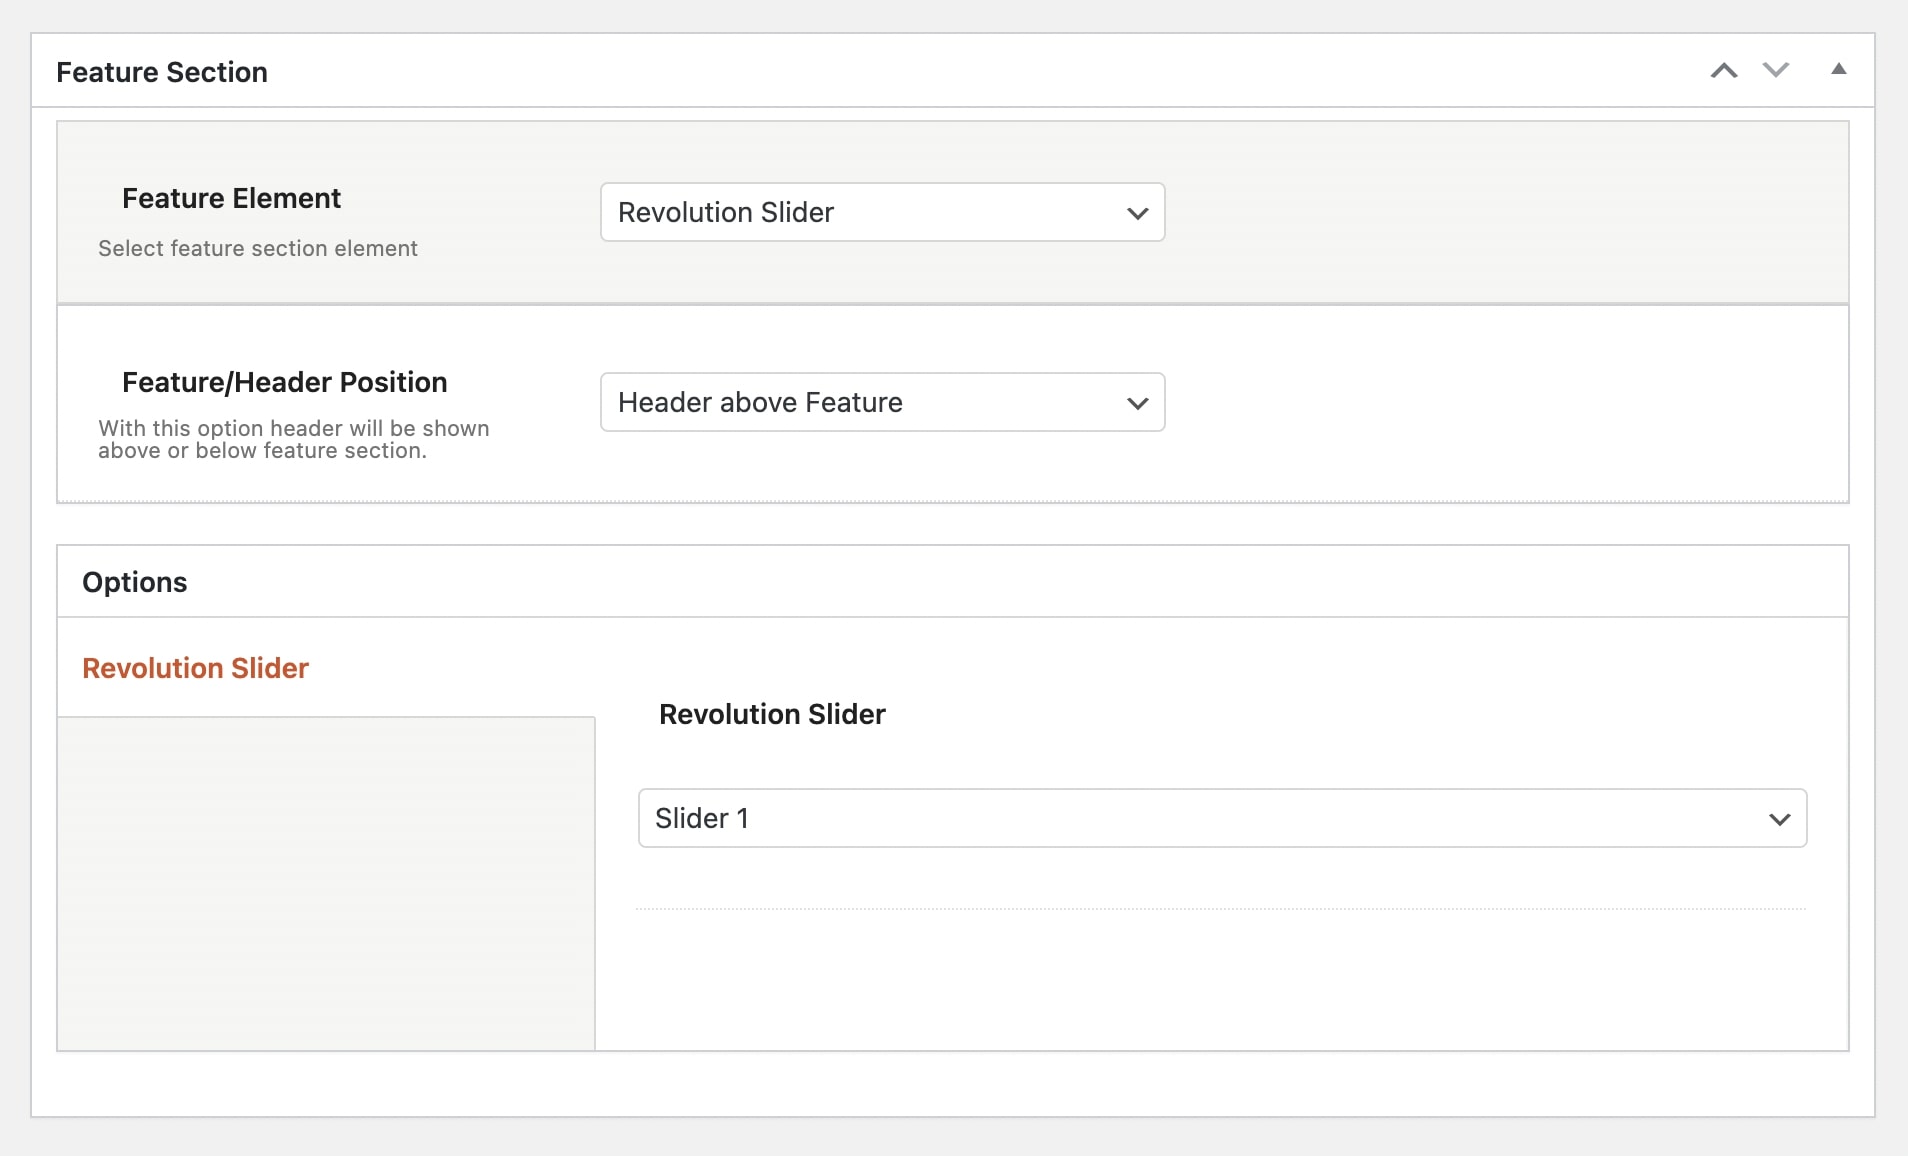
Task: Click the Header above Feature dropdown chevron
Action: [x=1137, y=403]
